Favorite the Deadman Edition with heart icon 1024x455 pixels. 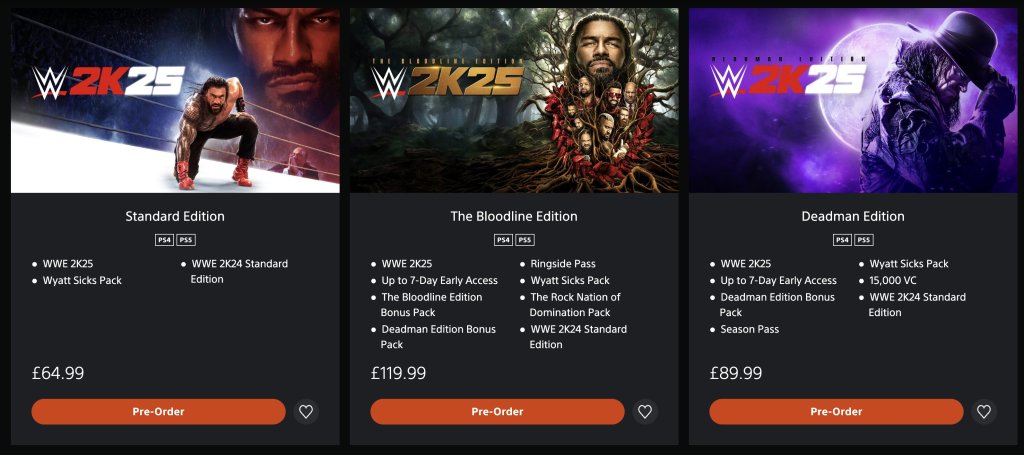pos(984,412)
